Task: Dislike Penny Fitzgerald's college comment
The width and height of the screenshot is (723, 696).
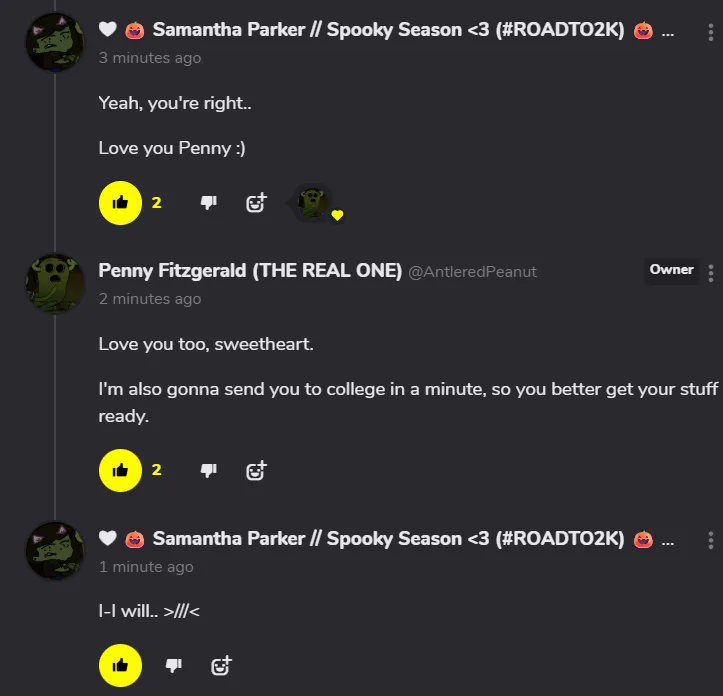Action: [208, 470]
